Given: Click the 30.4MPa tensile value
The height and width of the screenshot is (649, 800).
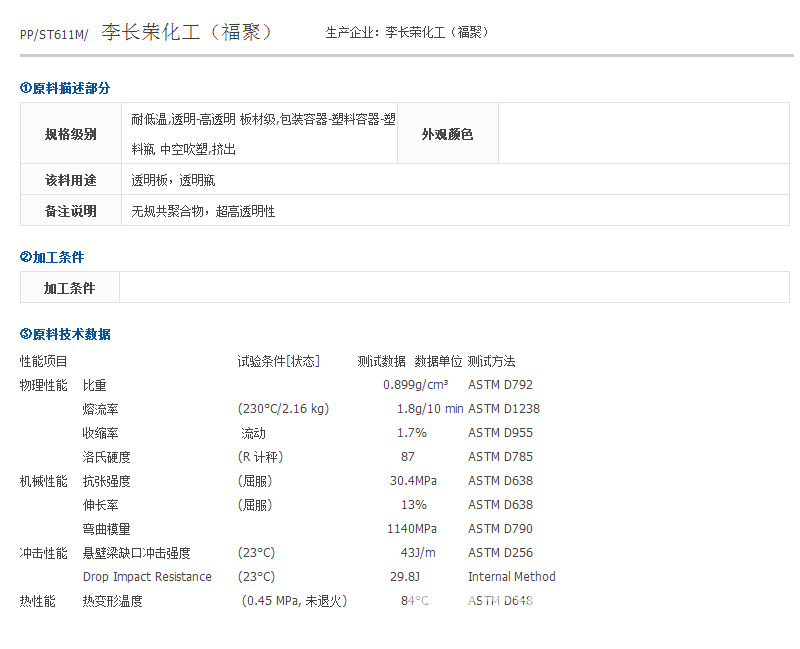Looking at the screenshot, I should (x=413, y=481).
